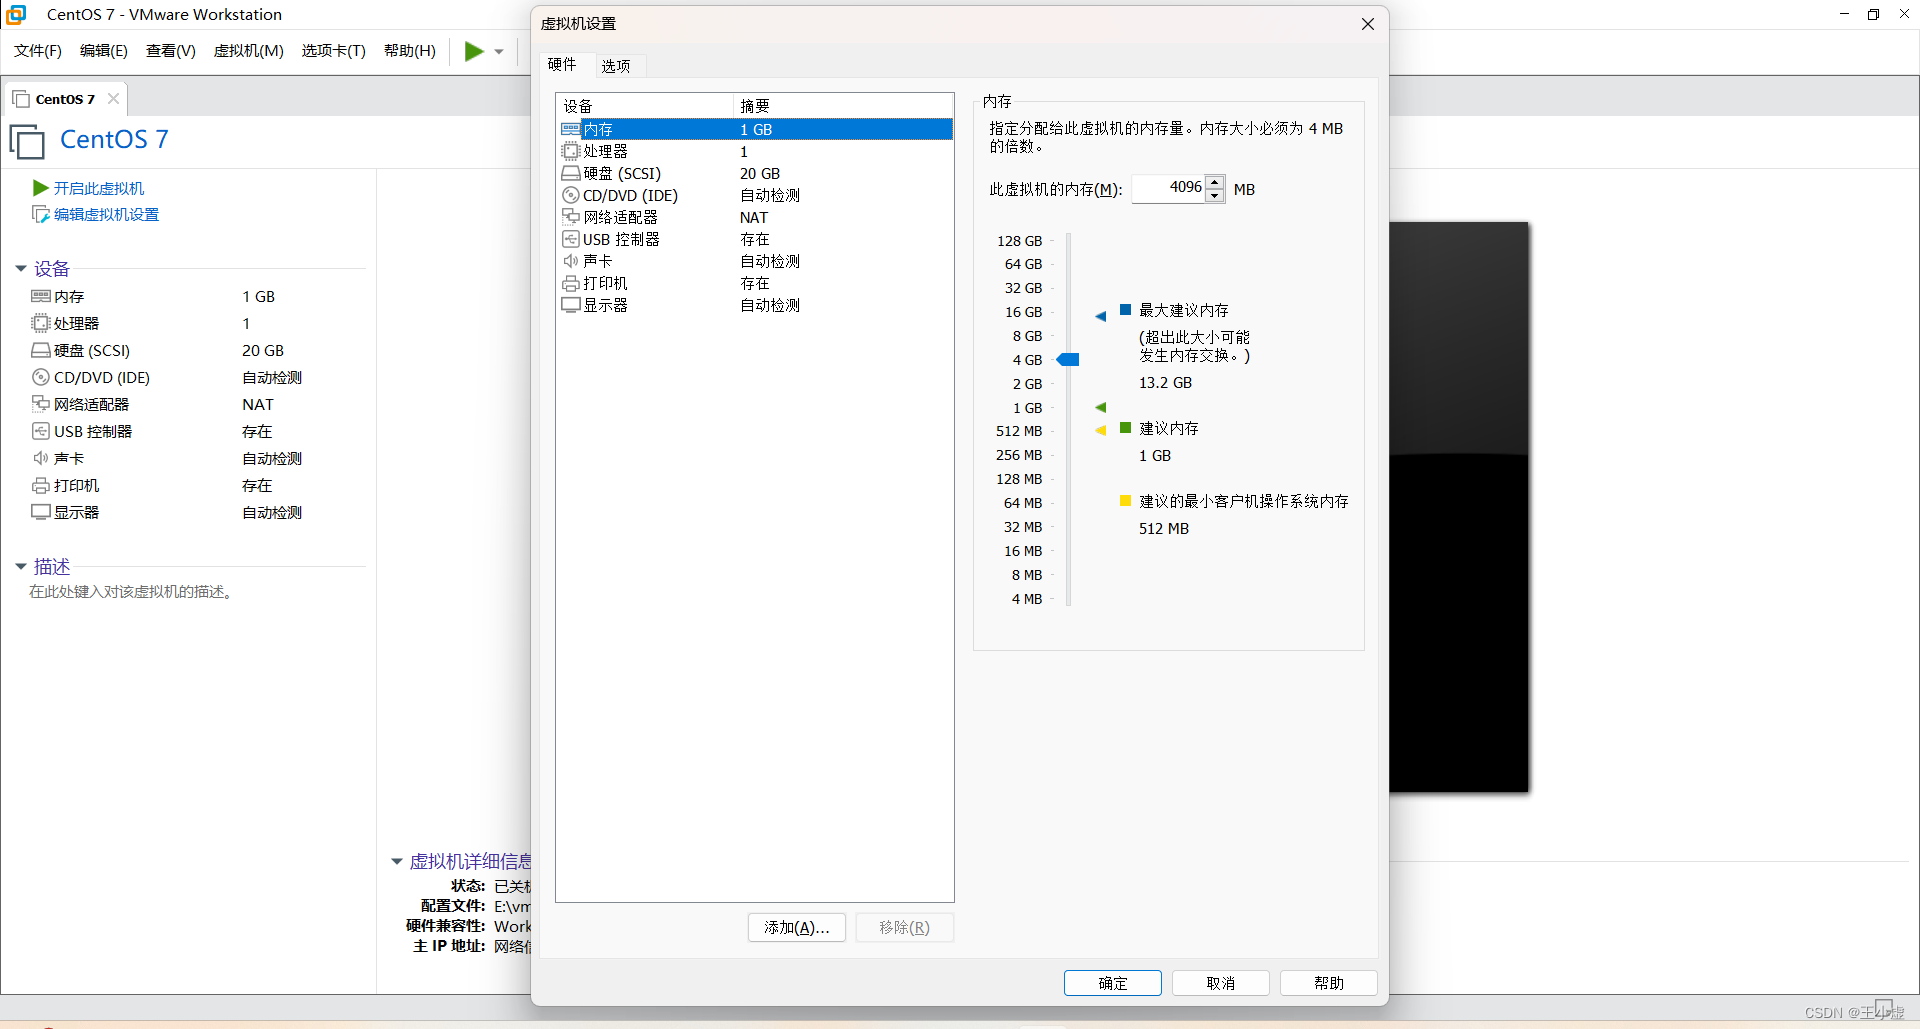Click the 确定 button
The image size is (1920, 1029).
(1113, 983)
